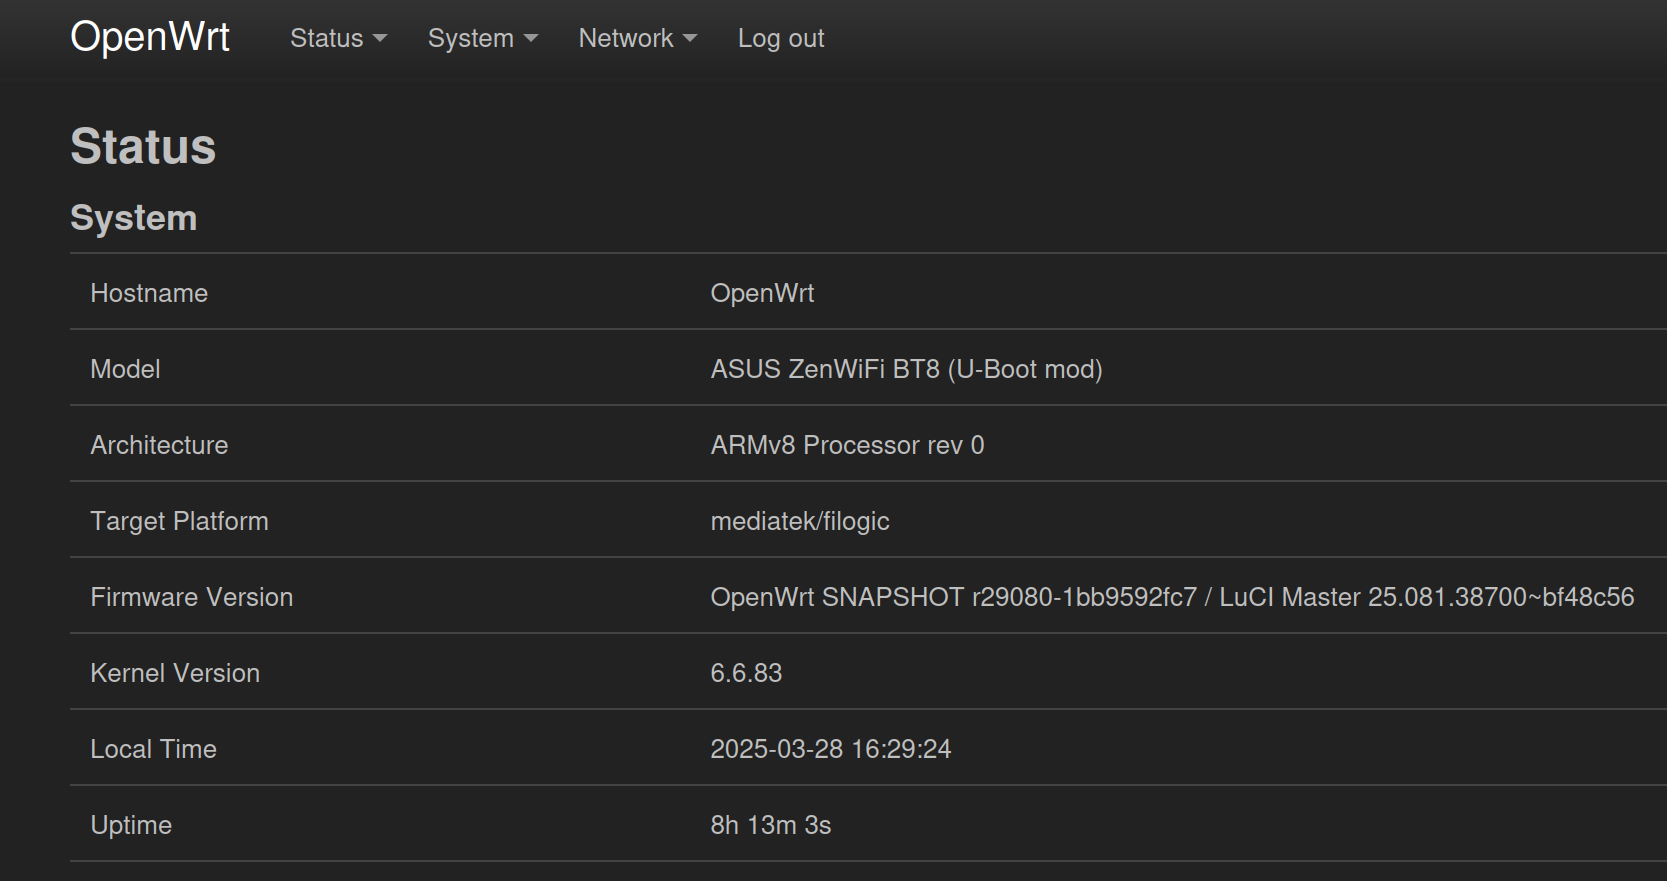
Task: Select local time '2025-03-28 16:29:24'
Action: [830, 749]
